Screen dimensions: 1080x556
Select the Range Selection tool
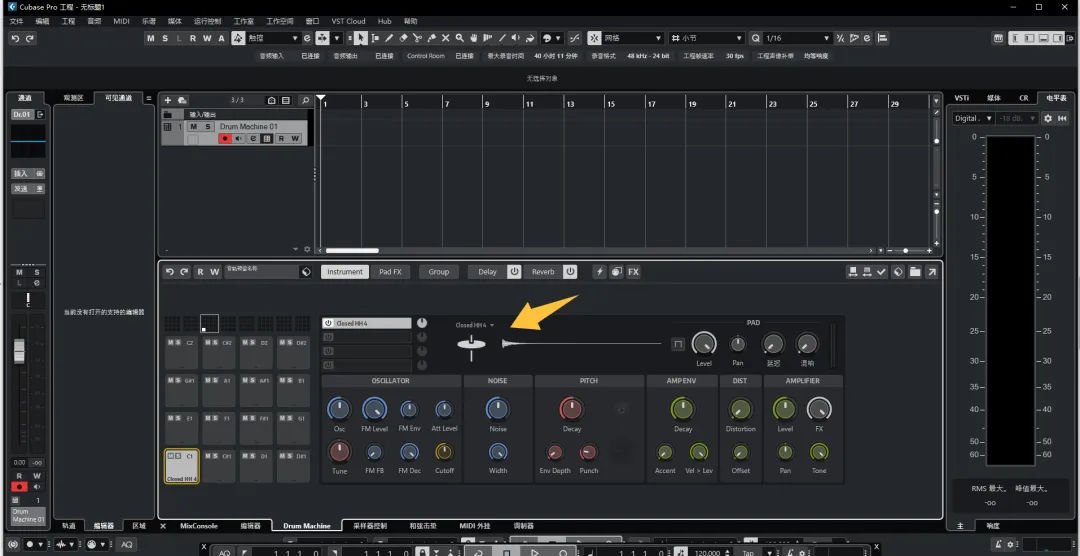click(x=375, y=39)
